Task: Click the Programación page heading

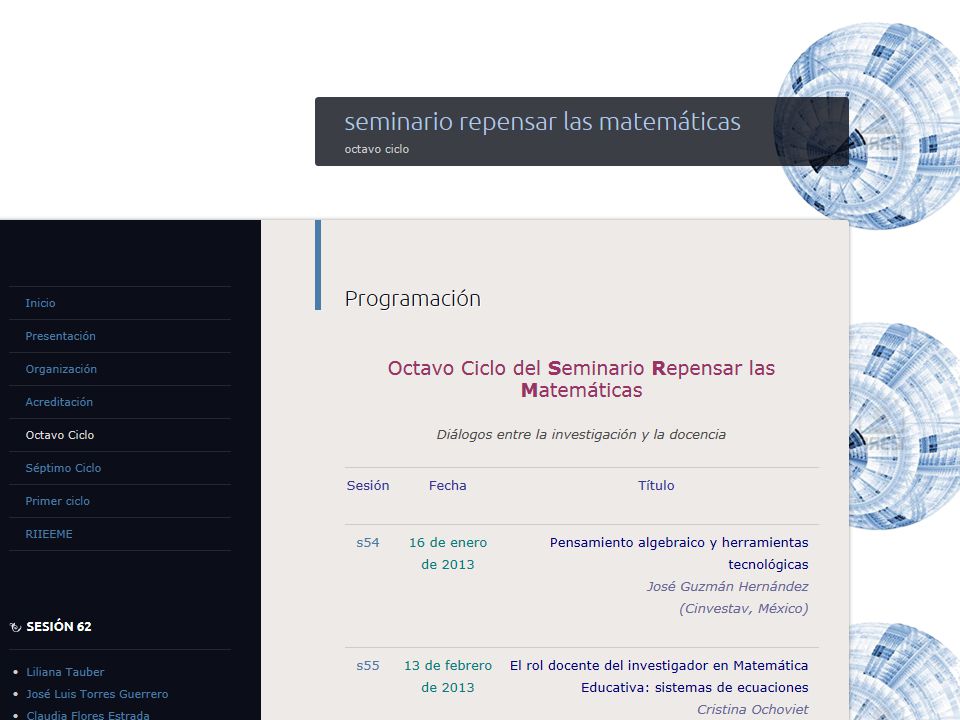Action: pyautogui.click(x=413, y=299)
